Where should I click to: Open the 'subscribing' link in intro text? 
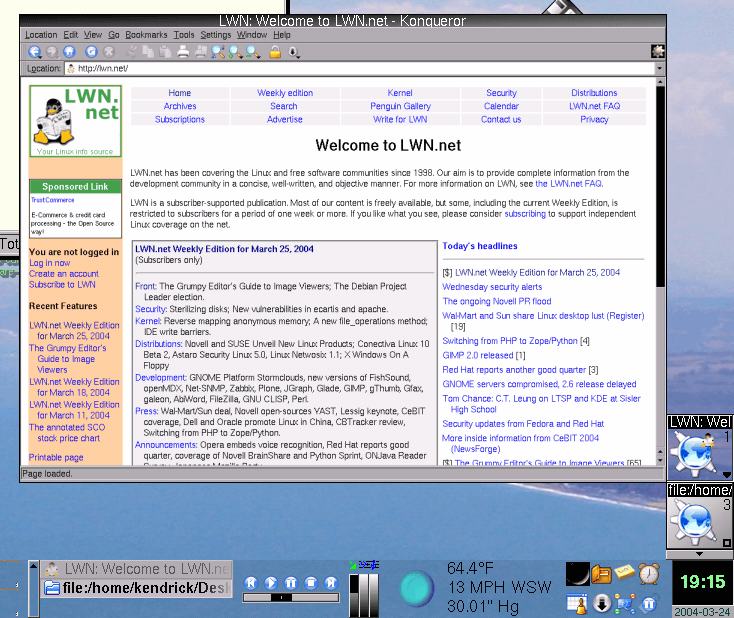tap(525, 213)
